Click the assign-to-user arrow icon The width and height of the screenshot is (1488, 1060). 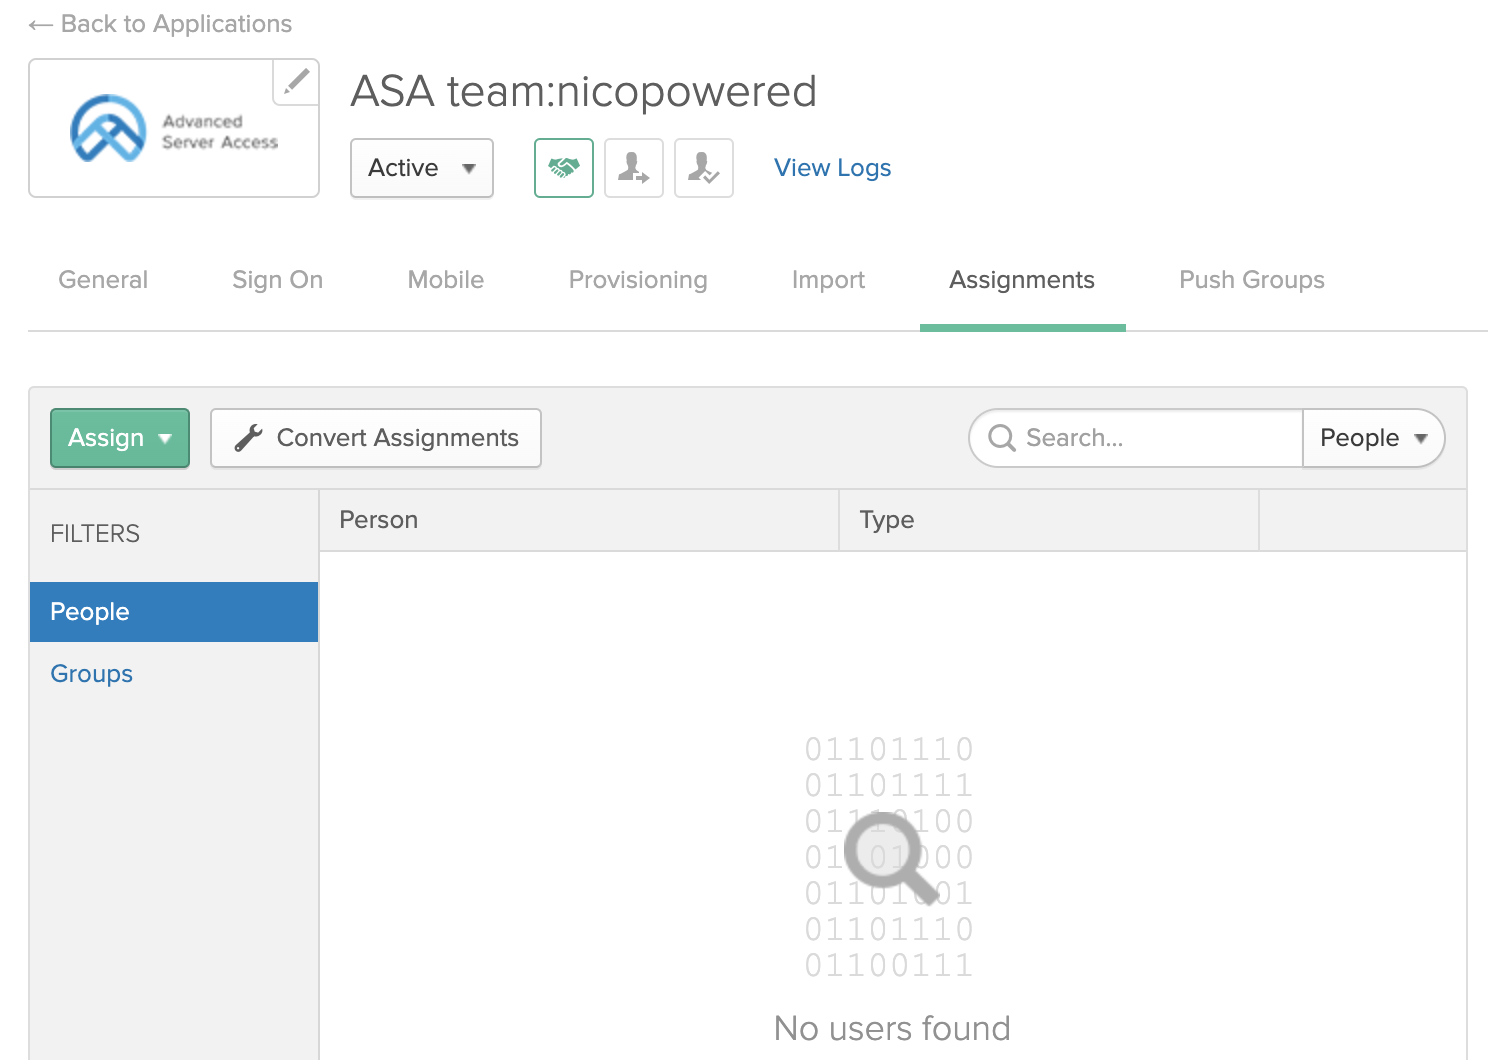pyautogui.click(x=634, y=168)
